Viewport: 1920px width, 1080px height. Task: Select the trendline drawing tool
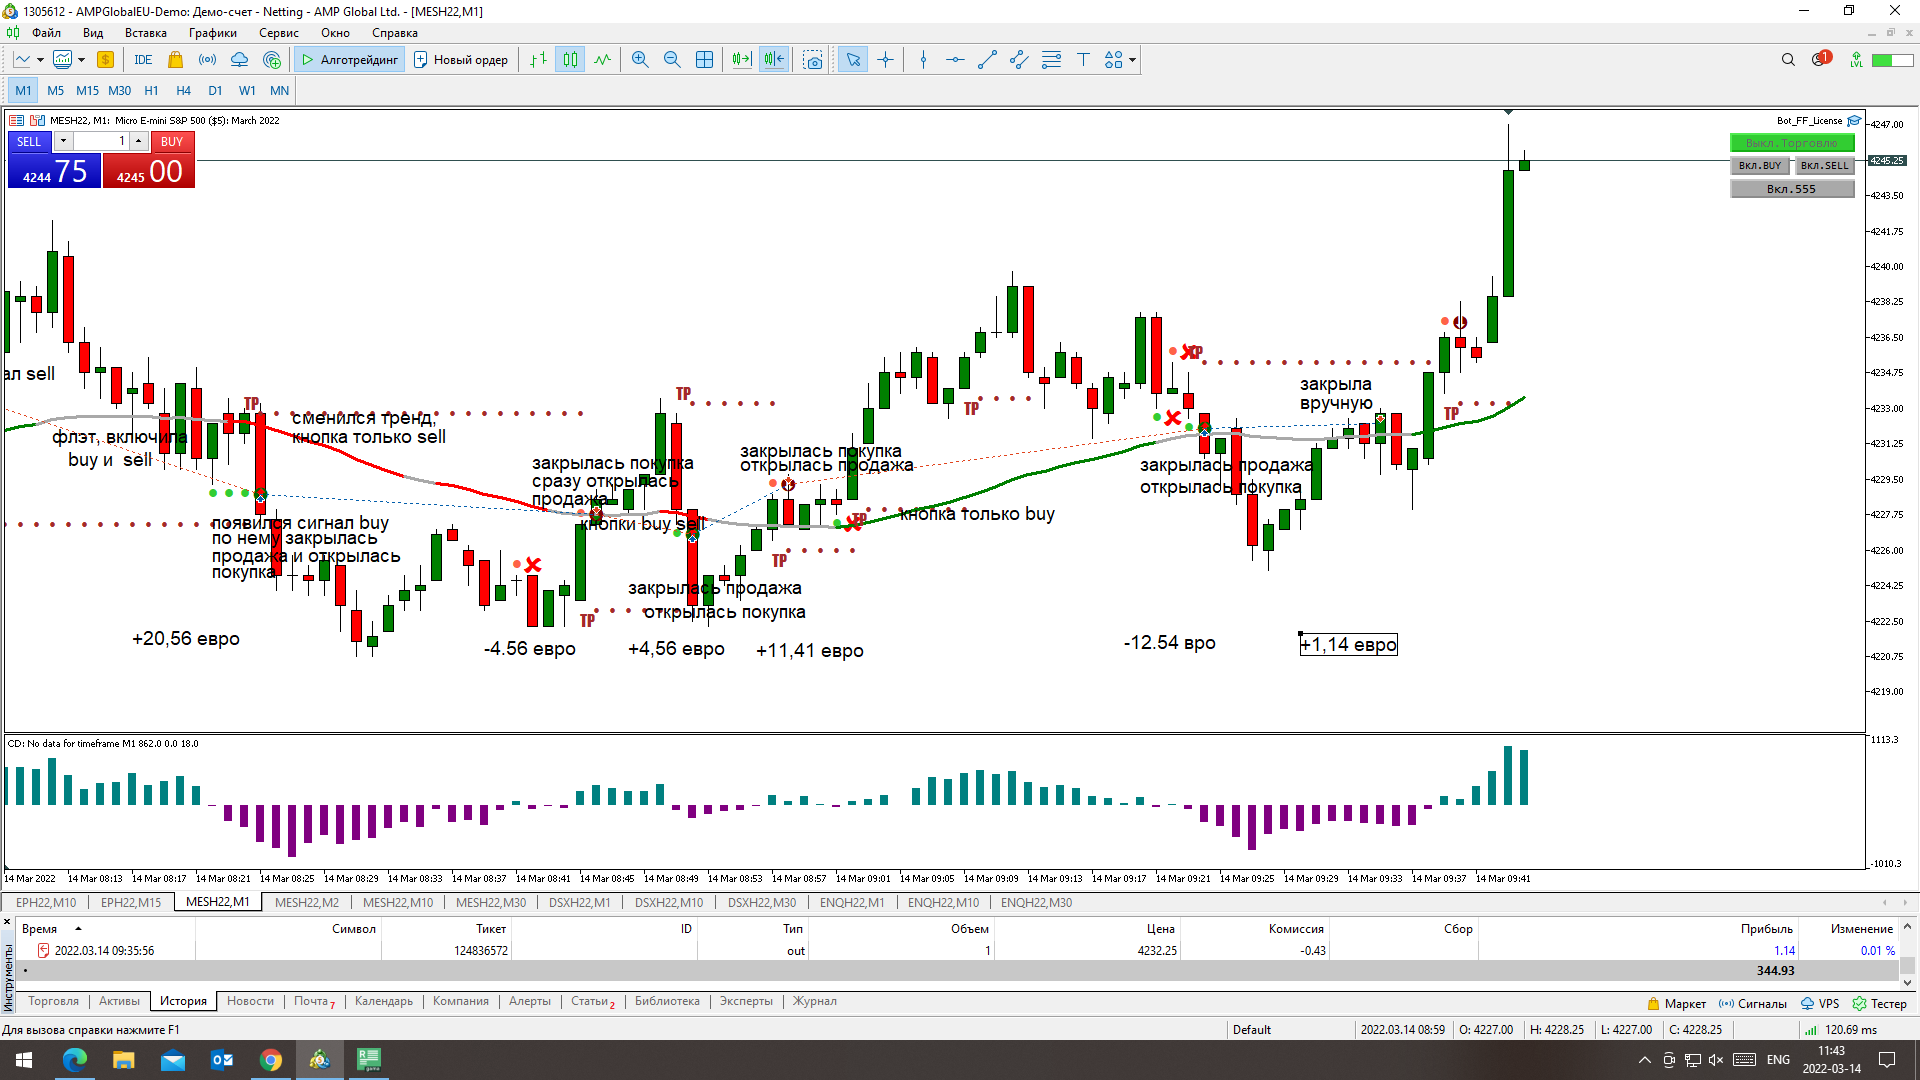[x=987, y=60]
